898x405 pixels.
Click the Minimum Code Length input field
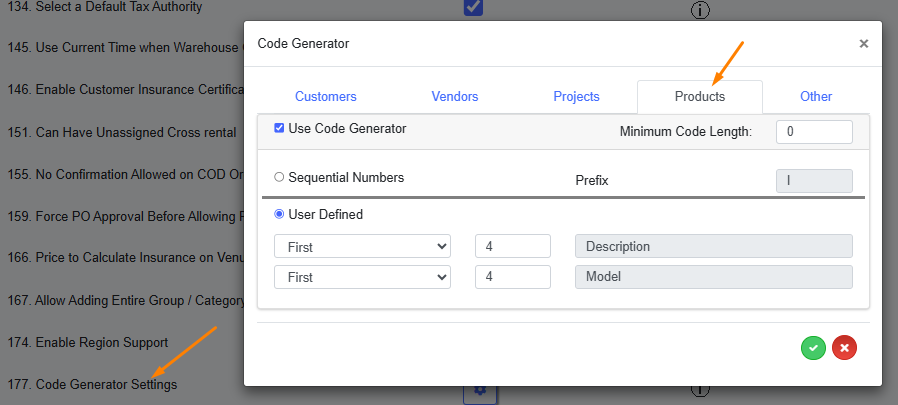pyautogui.click(x=813, y=131)
